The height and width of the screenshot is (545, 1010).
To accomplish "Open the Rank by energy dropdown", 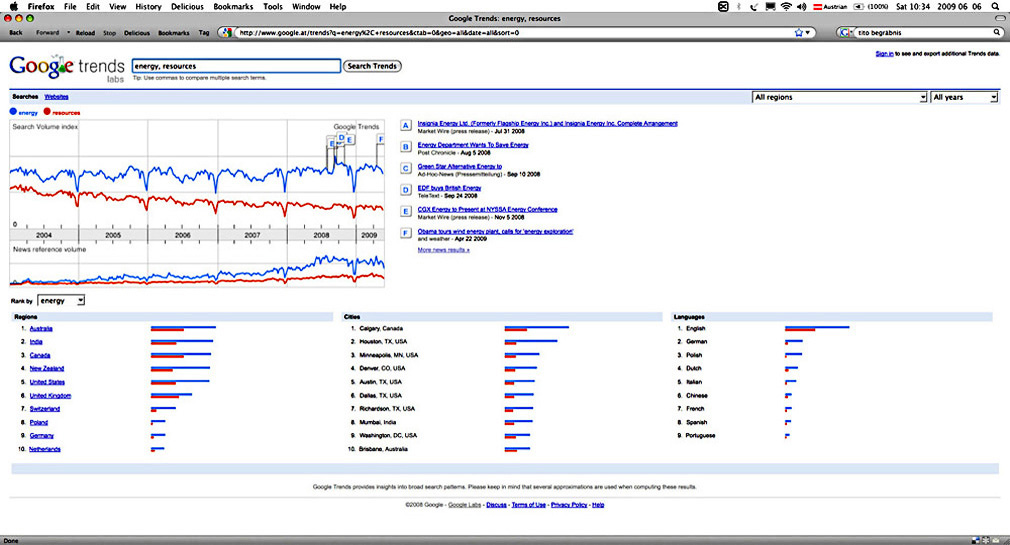I will [61, 300].
